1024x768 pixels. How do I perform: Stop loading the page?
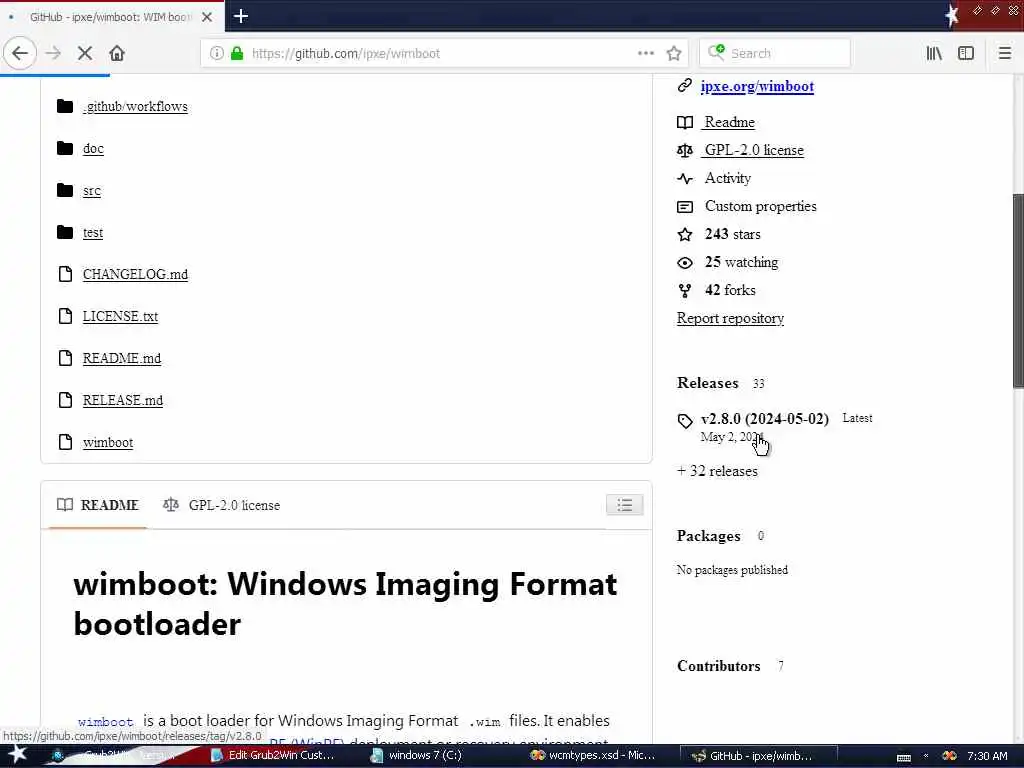coord(84,53)
